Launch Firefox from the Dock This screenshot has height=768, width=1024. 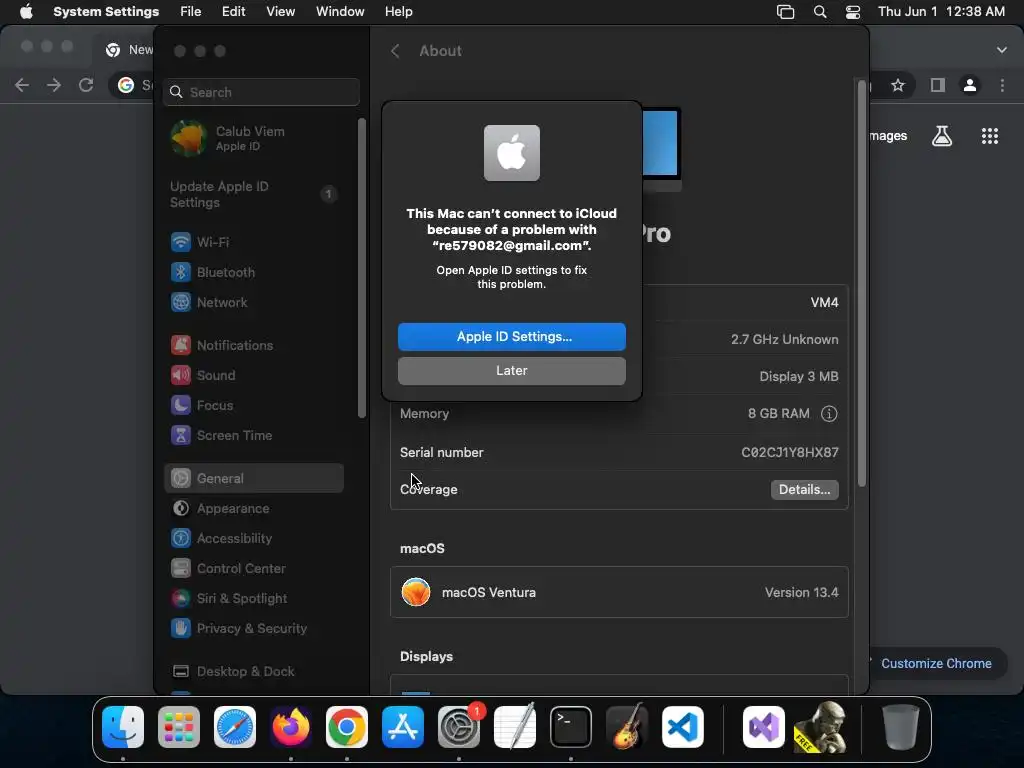[x=291, y=727]
